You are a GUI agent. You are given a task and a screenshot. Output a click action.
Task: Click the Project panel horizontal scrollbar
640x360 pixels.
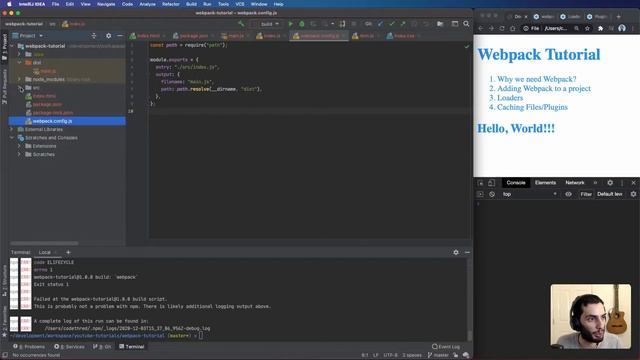click(44, 243)
